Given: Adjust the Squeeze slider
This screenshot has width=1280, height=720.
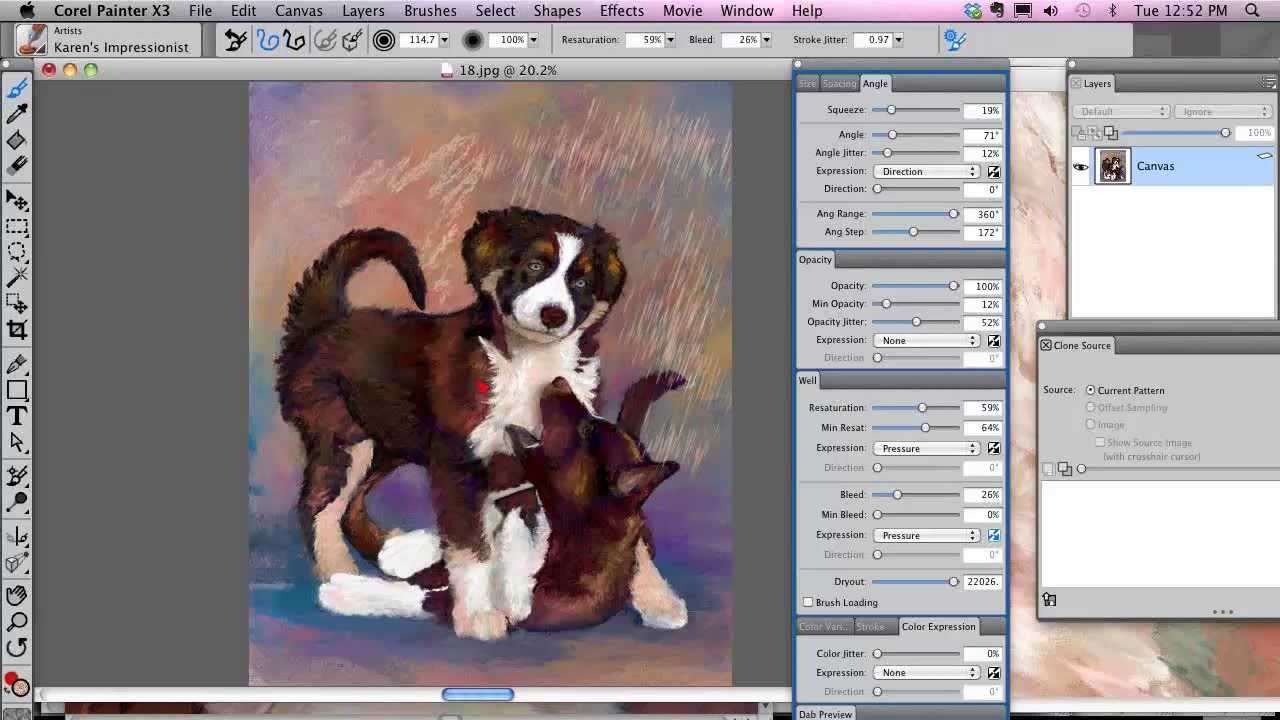Looking at the screenshot, I should tap(915, 110).
